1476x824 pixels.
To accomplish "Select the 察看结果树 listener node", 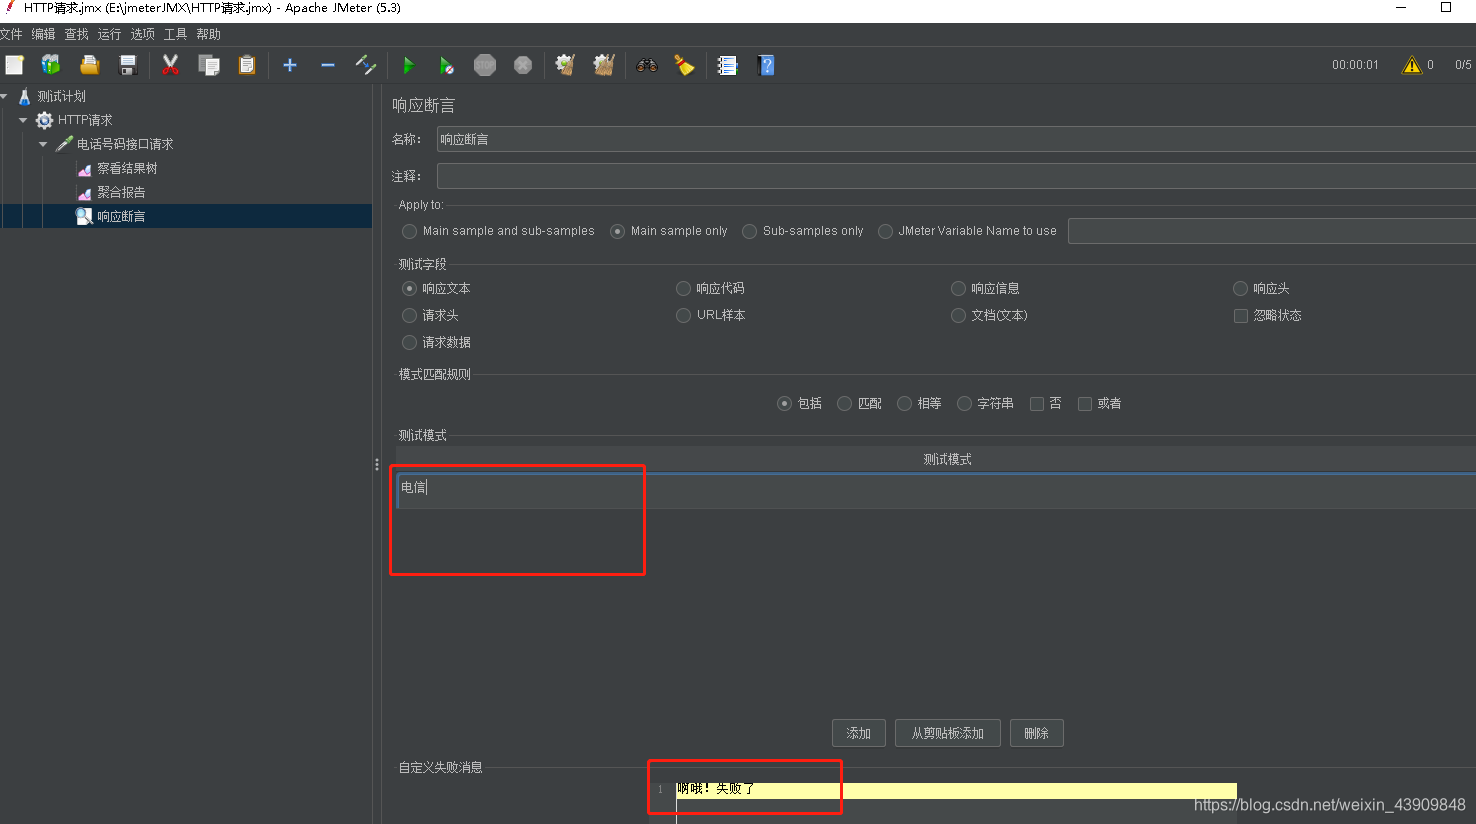I will pos(127,168).
